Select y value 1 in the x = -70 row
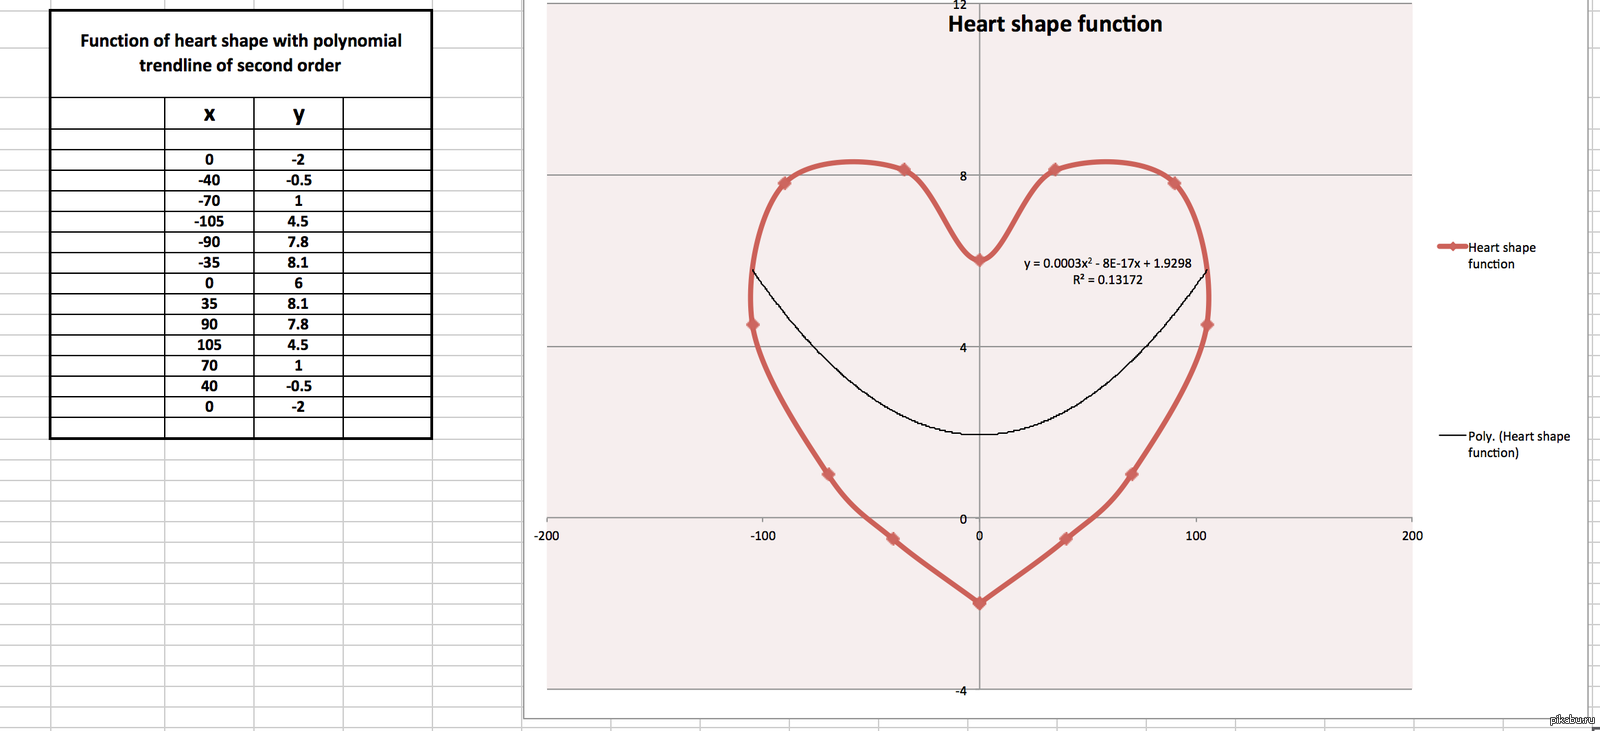 (x=298, y=201)
